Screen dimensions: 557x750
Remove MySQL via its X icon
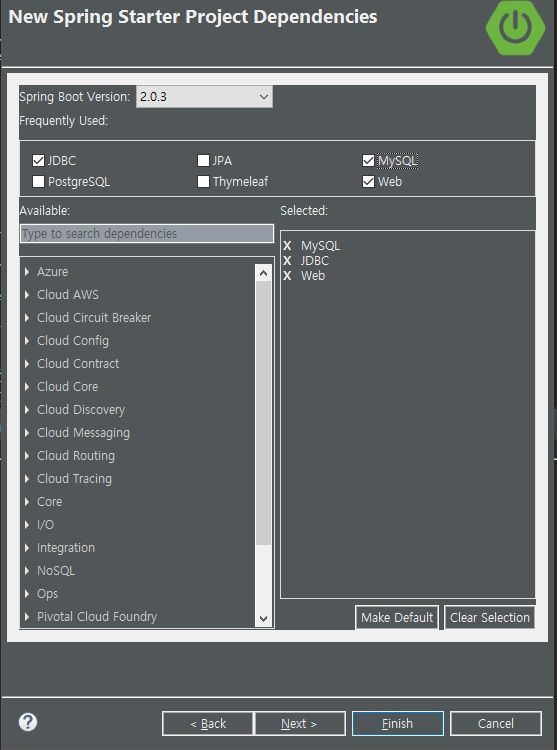click(x=287, y=246)
